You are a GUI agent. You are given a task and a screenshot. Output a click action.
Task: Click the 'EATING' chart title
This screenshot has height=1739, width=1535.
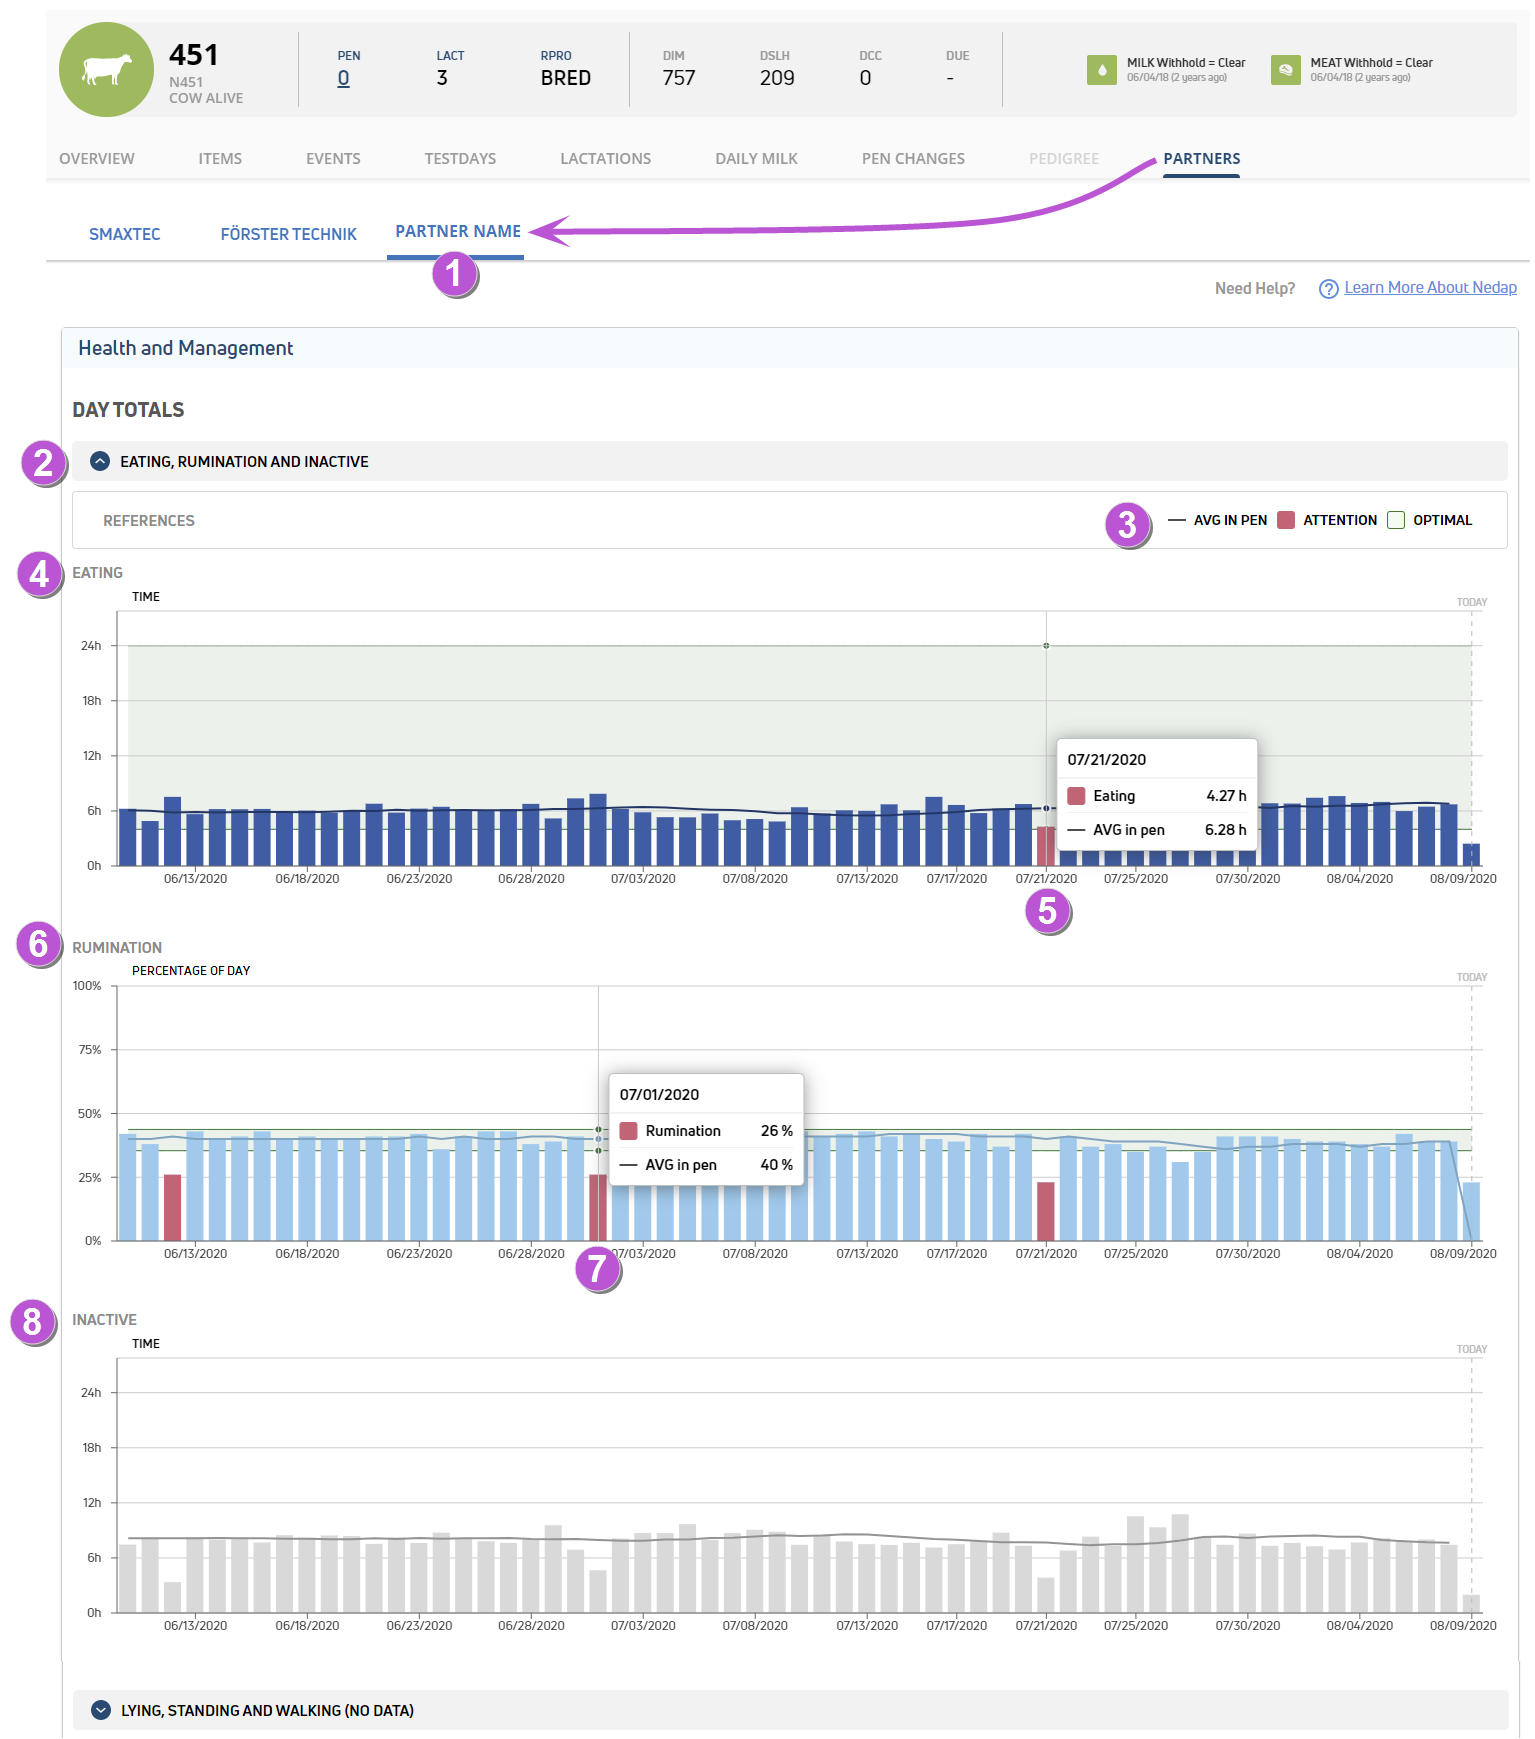[x=97, y=573]
